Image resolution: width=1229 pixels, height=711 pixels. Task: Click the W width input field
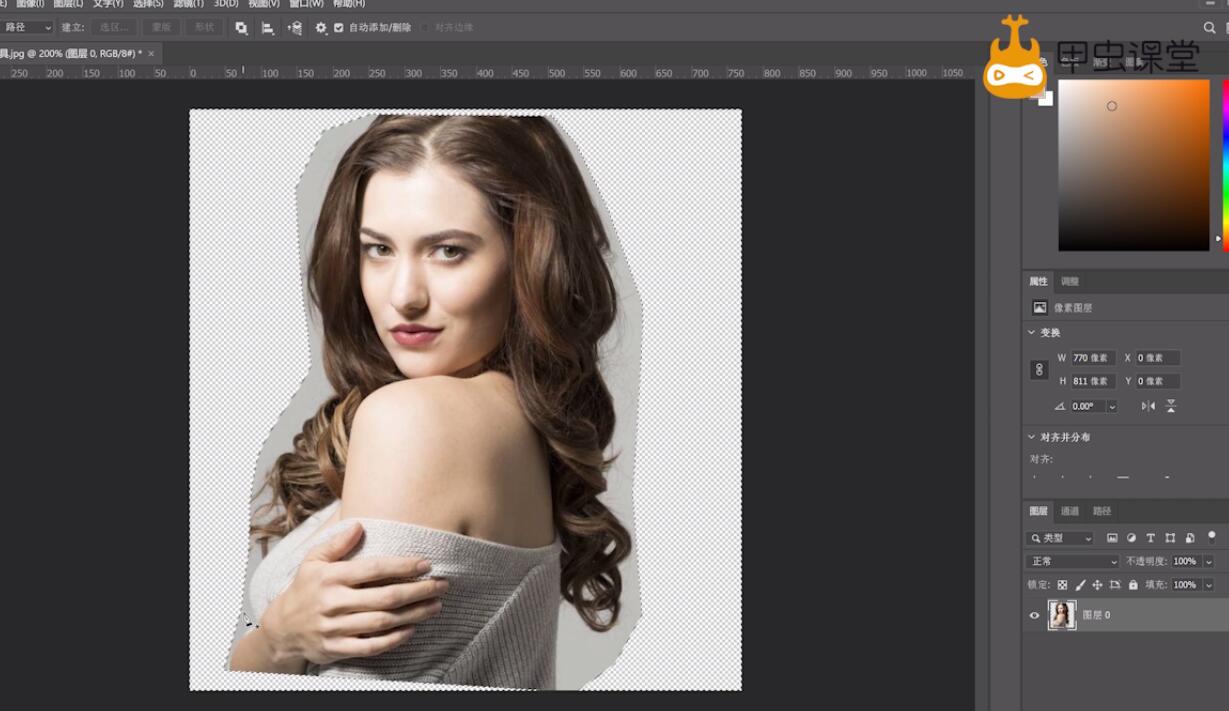tap(1092, 358)
